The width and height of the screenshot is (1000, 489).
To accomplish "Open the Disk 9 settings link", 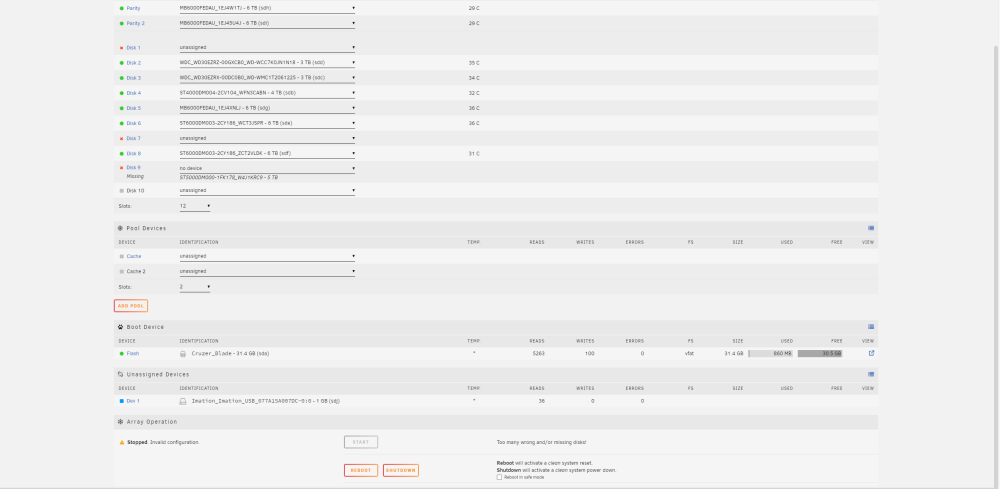I will tap(133, 168).
